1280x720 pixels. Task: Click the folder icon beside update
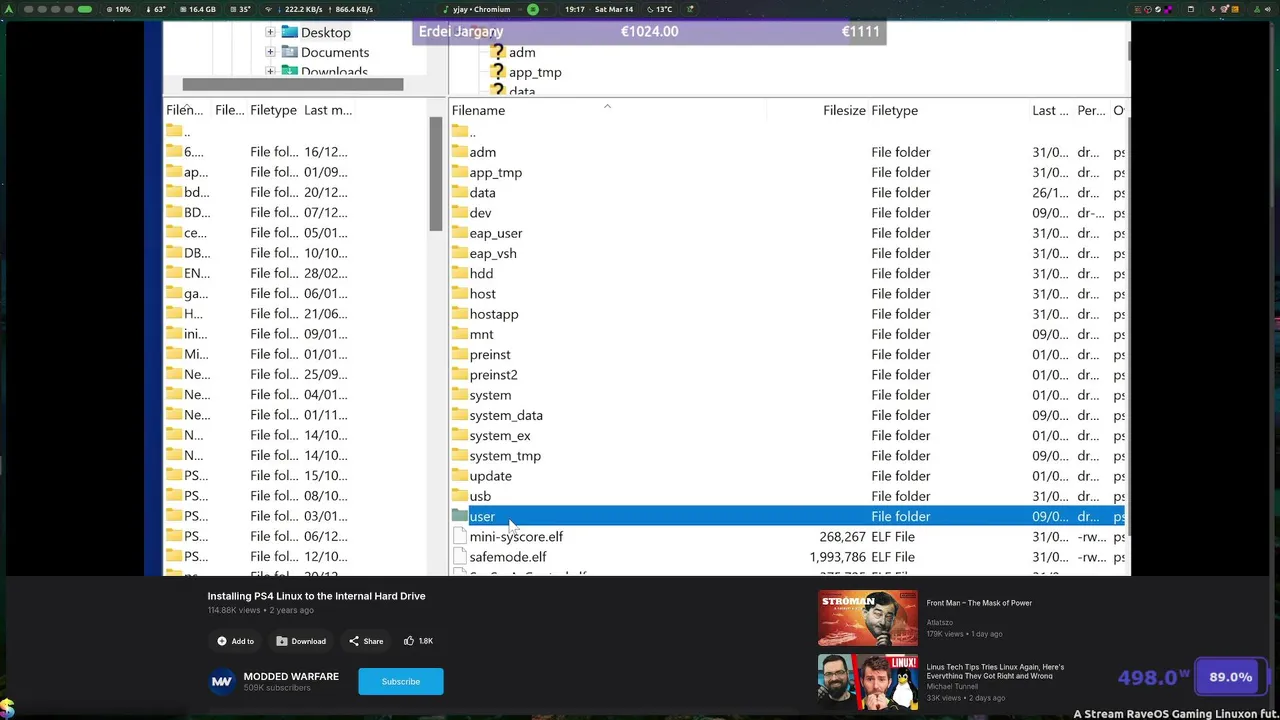pos(460,476)
